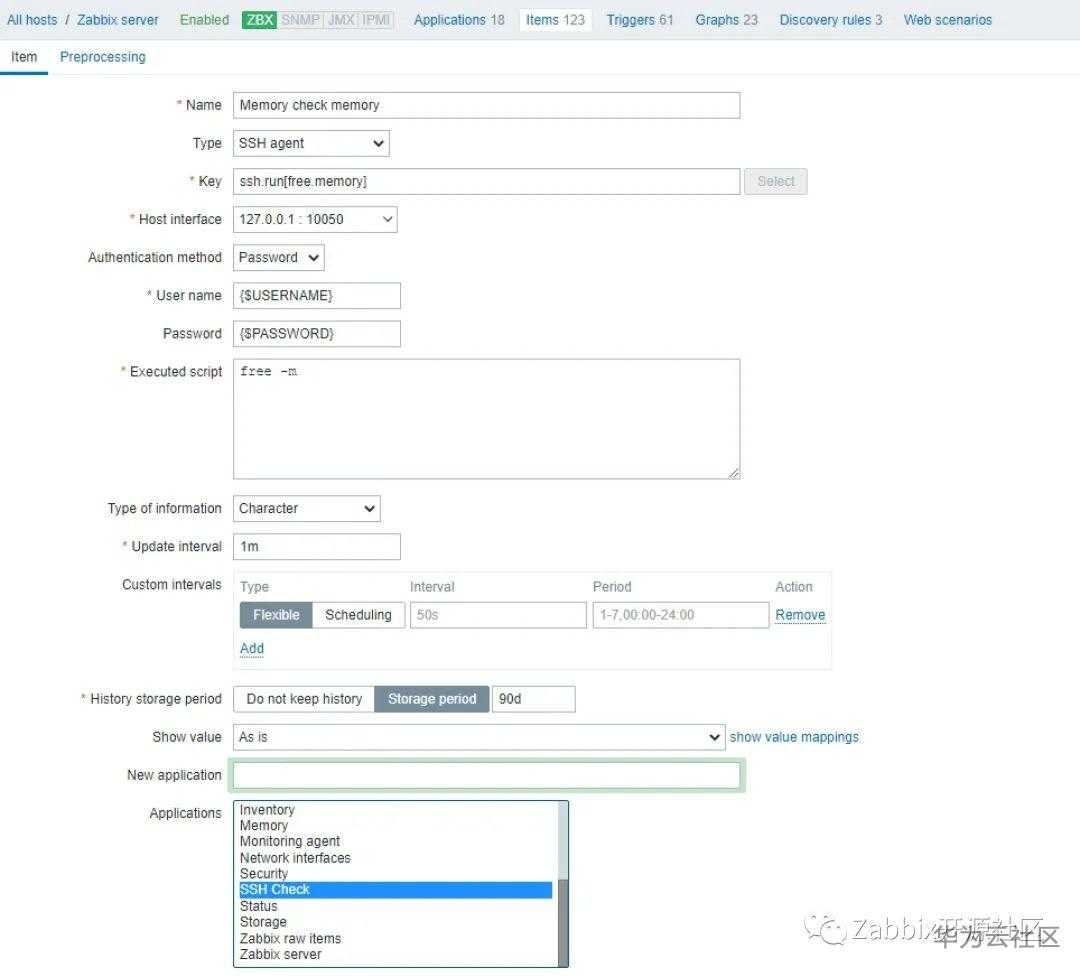The image size is (1080, 977).
Task: Choose Storage period history option
Action: 432,699
